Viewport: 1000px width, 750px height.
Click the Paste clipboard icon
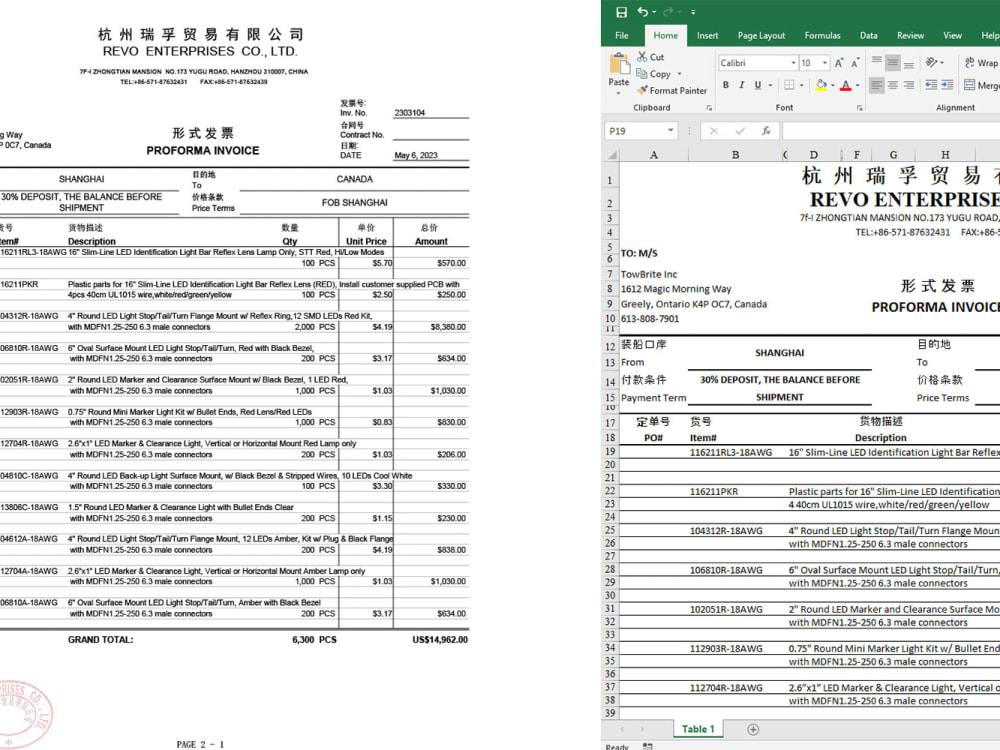pos(619,64)
